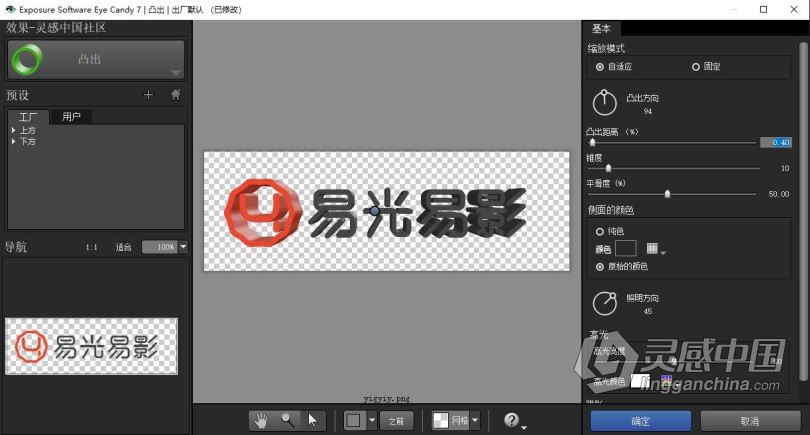Click the 照明方向 lighting dial
This screenshot has width=810, height=435.
604,303
